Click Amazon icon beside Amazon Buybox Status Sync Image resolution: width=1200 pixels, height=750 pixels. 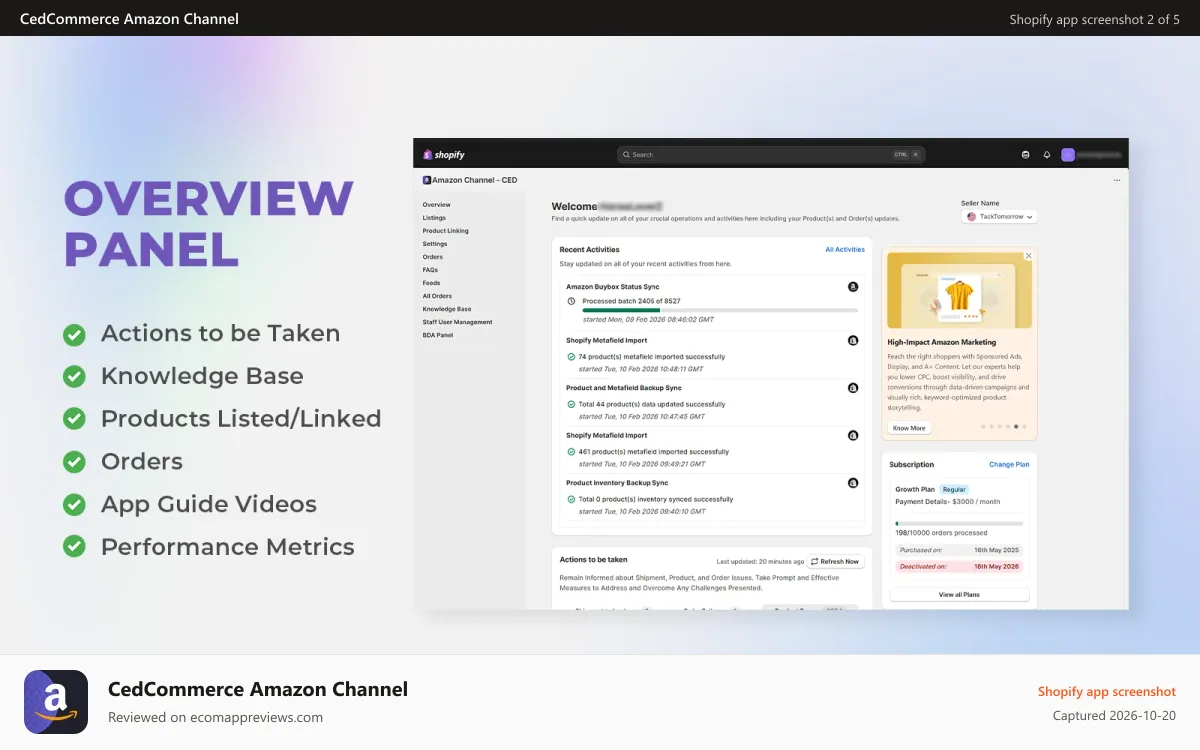tap(853, 287)
